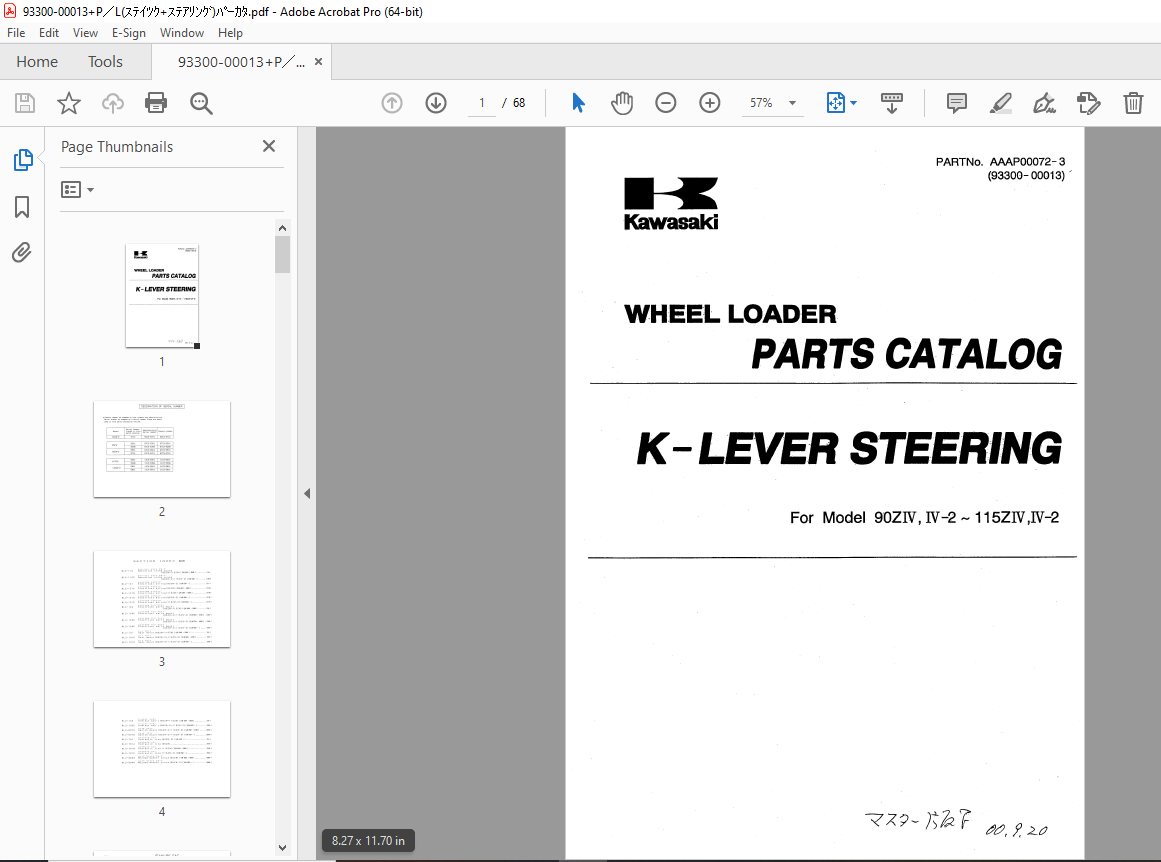Click the Zoom in plus icon
This screenshot has width=1161, height=862.
pos(710,103)
